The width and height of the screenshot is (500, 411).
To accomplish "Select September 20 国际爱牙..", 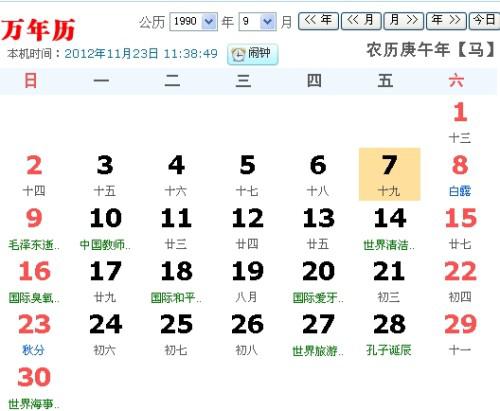I will coord(318,281).
